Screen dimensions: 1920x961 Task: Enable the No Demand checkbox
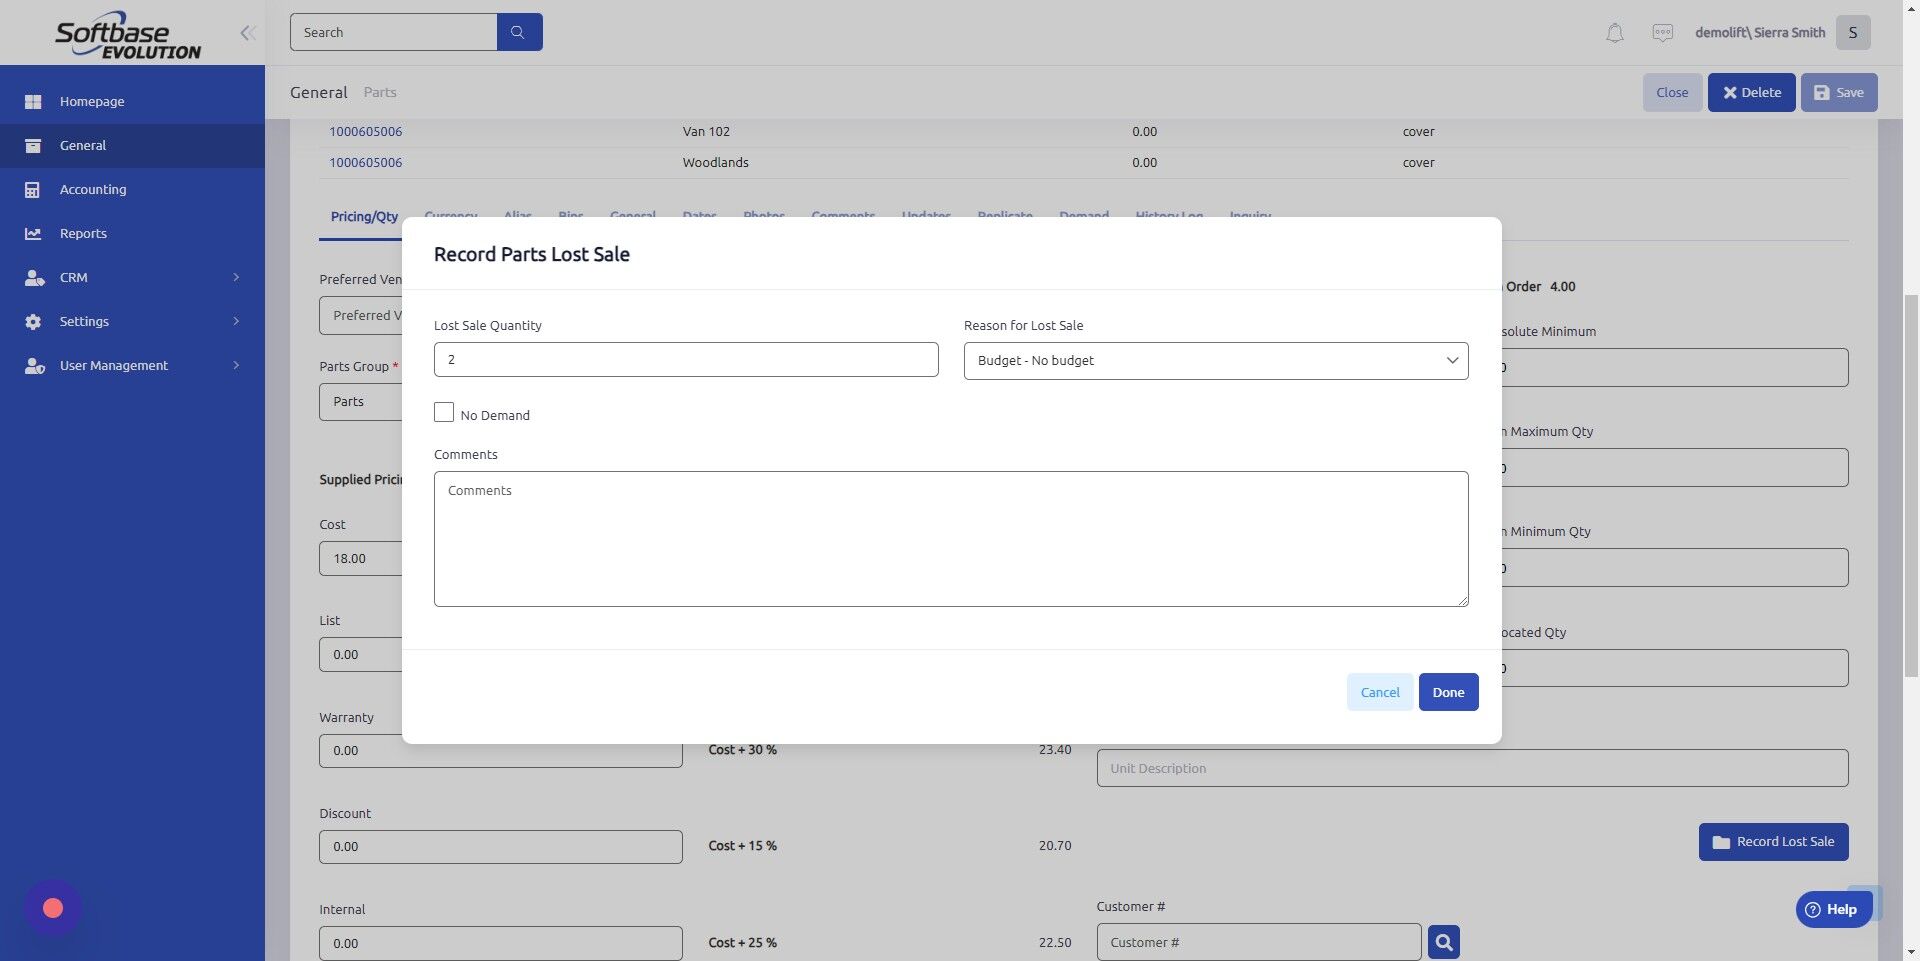click(444, 412)
